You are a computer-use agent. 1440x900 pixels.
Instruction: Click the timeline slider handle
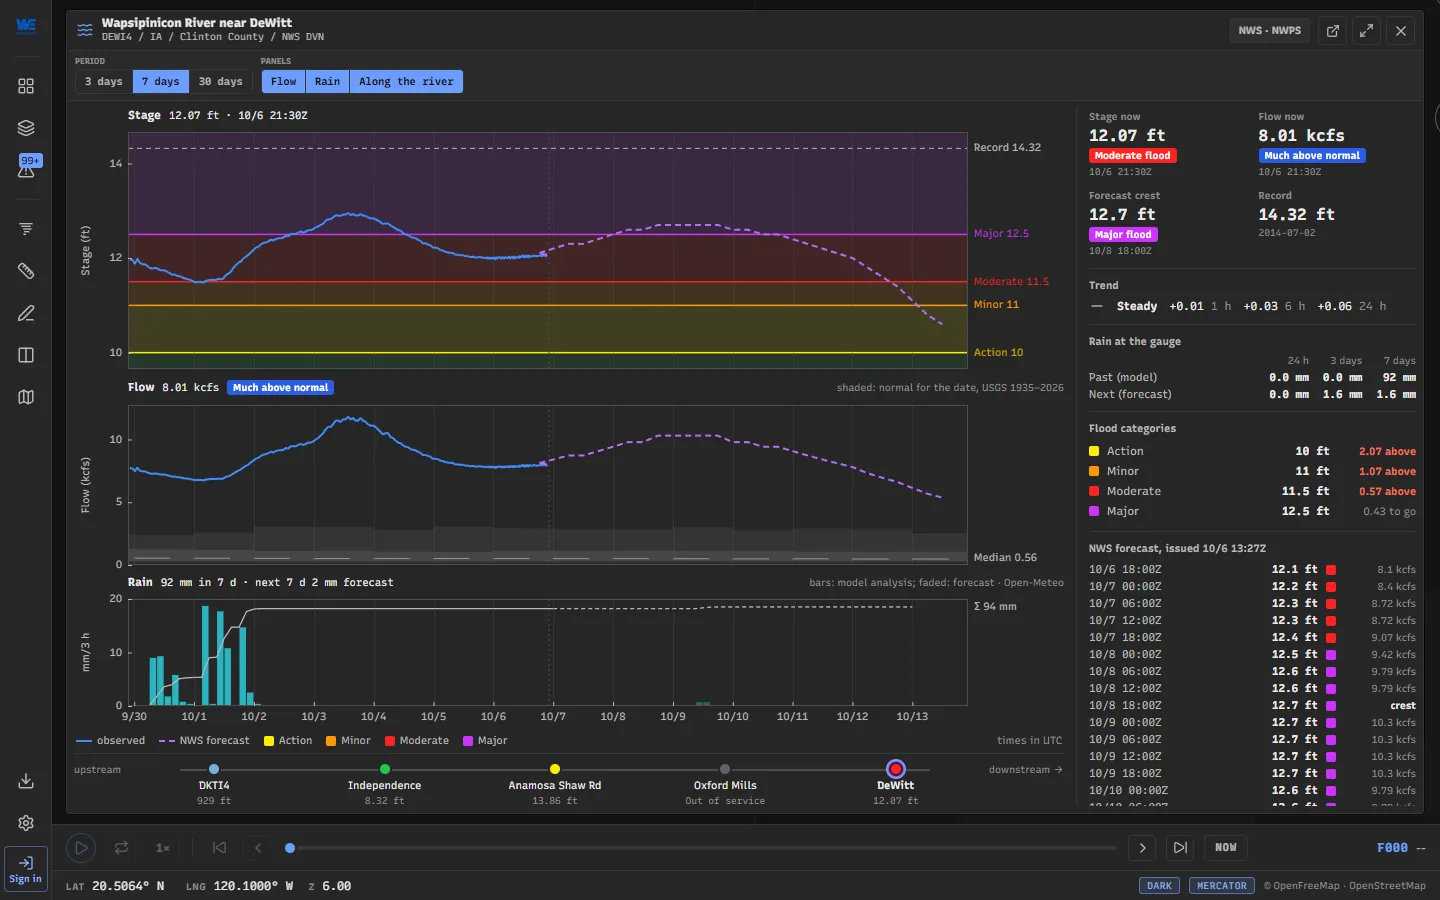(290, 848)
